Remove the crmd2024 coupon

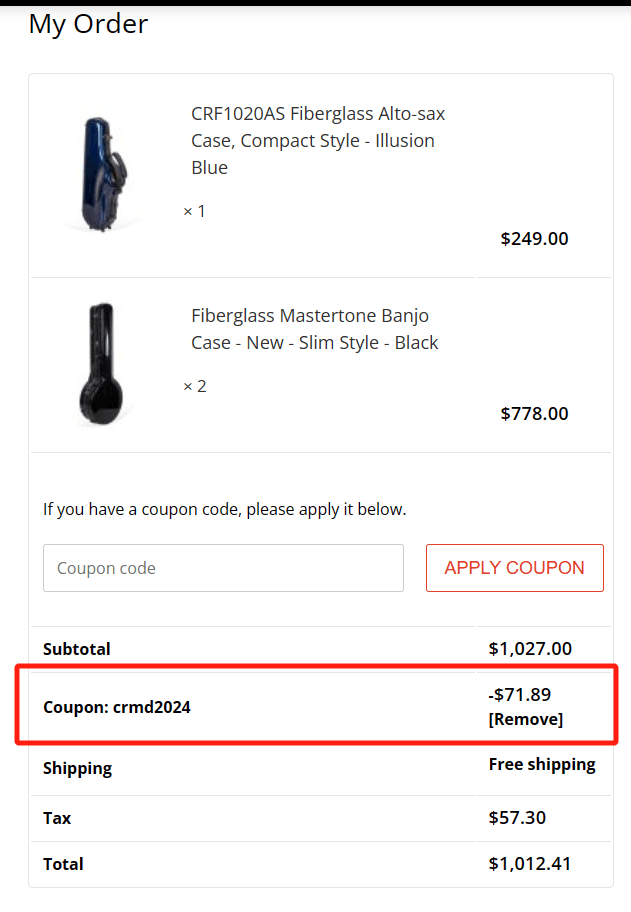click(x=525, y=719)
